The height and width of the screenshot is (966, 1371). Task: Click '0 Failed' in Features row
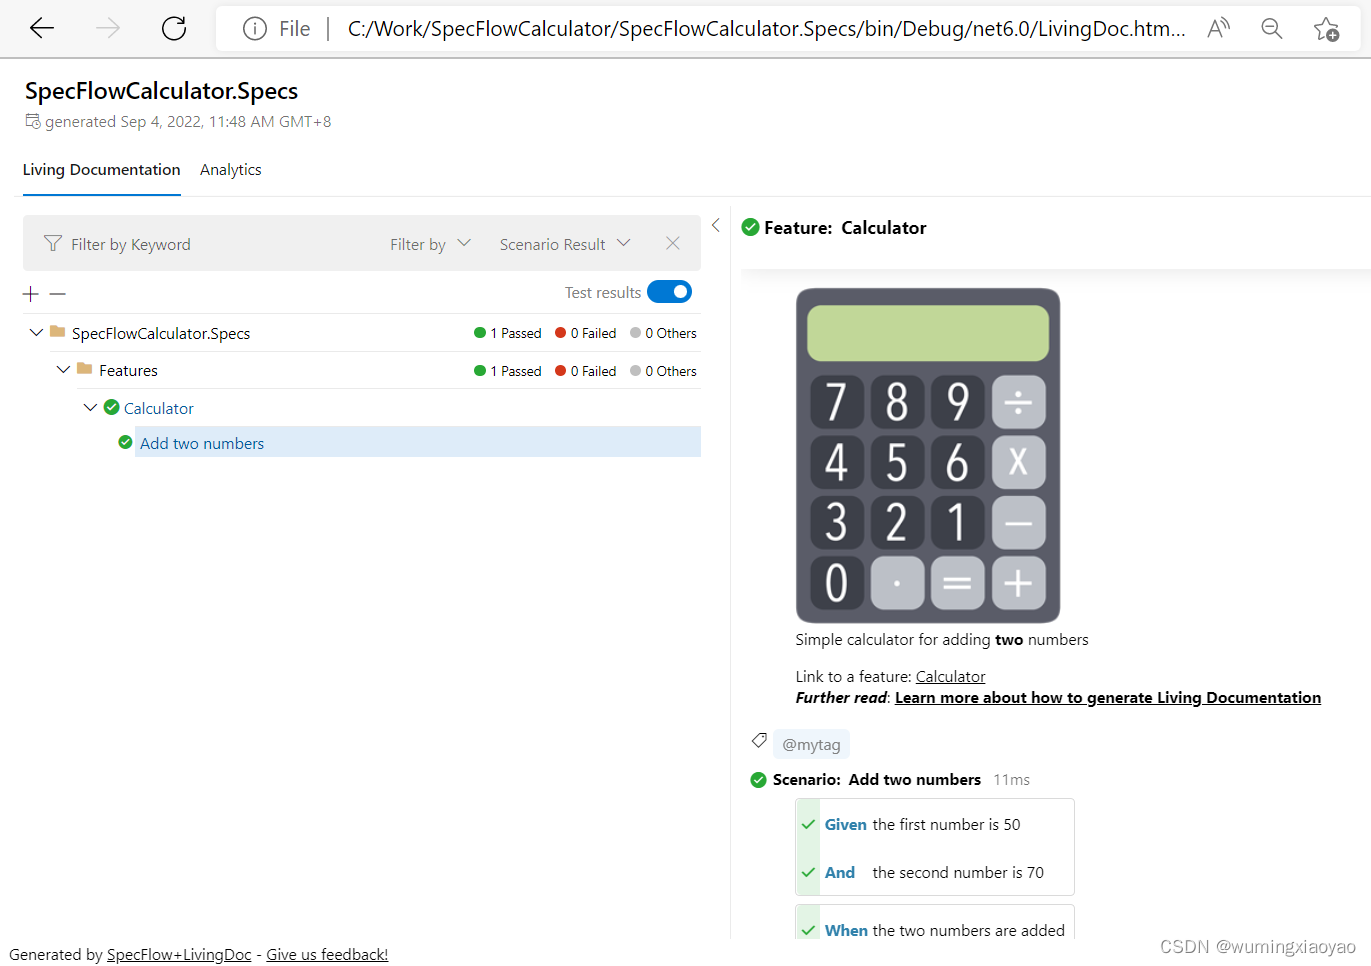586,371
